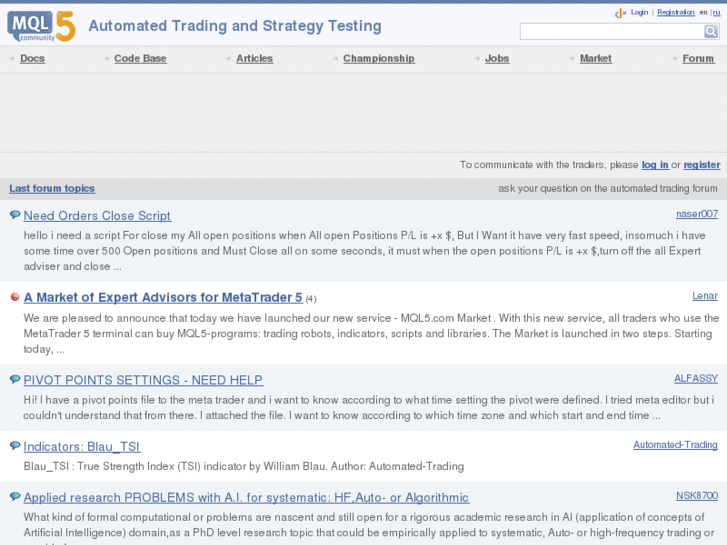Click the speech bubble icon beside Indicators: Blau_TSI
The image size is (727, 545).
(15, 446)
